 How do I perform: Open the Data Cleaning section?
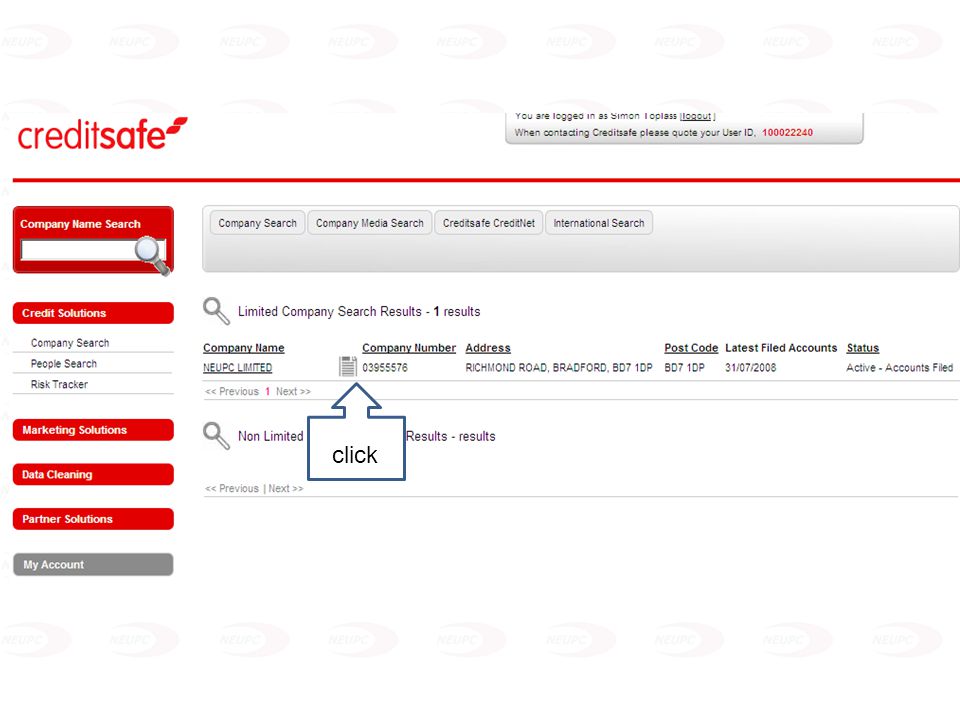[93, 474]
